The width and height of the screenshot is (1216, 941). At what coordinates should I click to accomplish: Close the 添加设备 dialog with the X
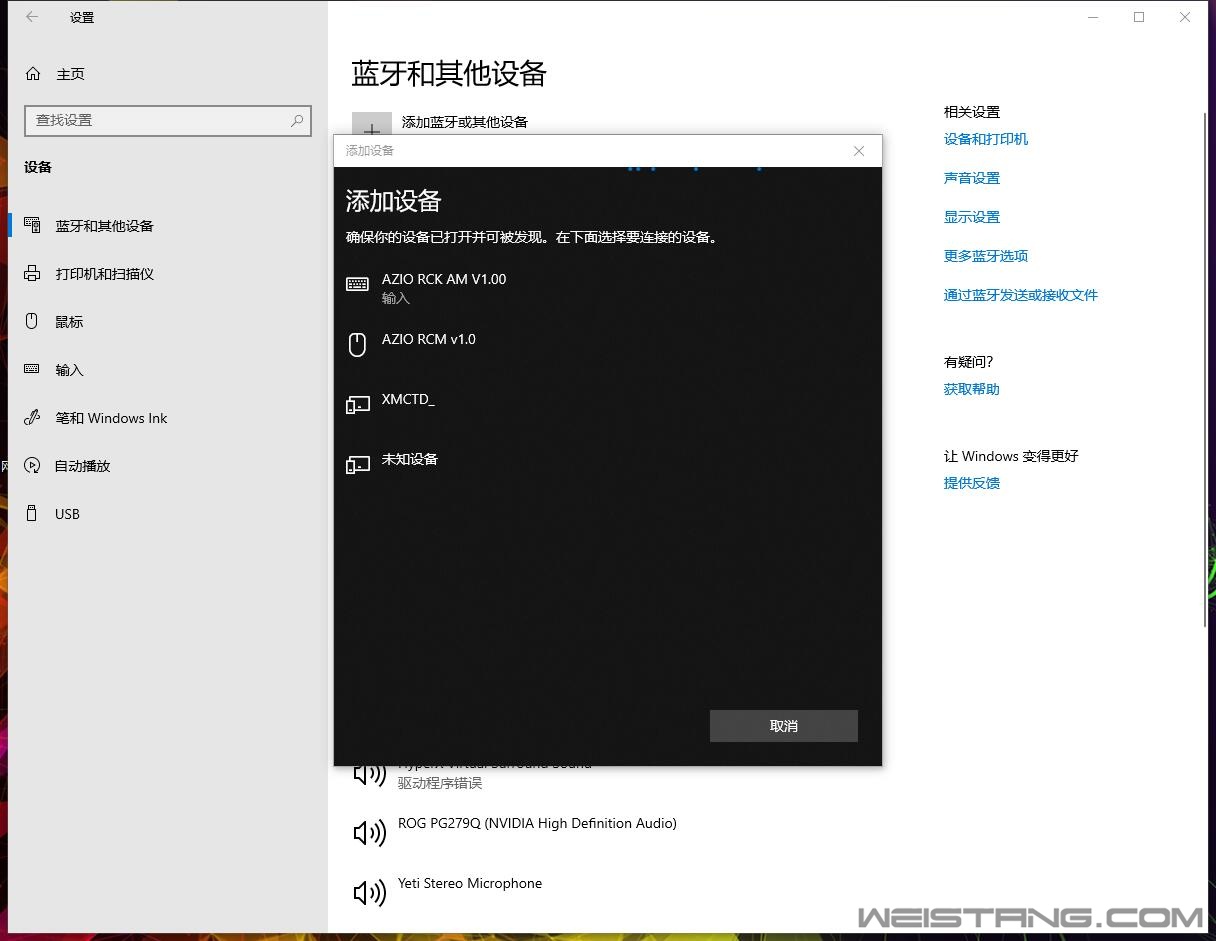tap(859, 151)
